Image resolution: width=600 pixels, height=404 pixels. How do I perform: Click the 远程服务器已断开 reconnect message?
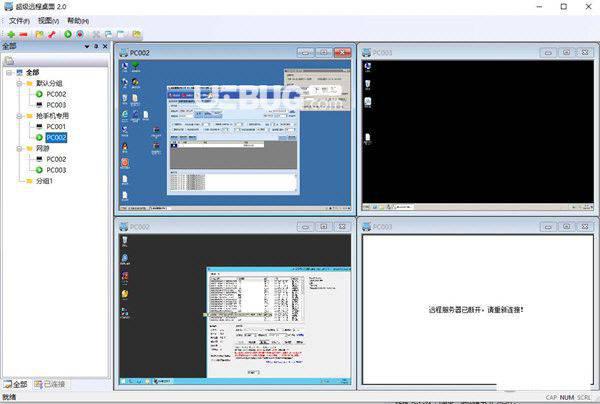(476, 310)
